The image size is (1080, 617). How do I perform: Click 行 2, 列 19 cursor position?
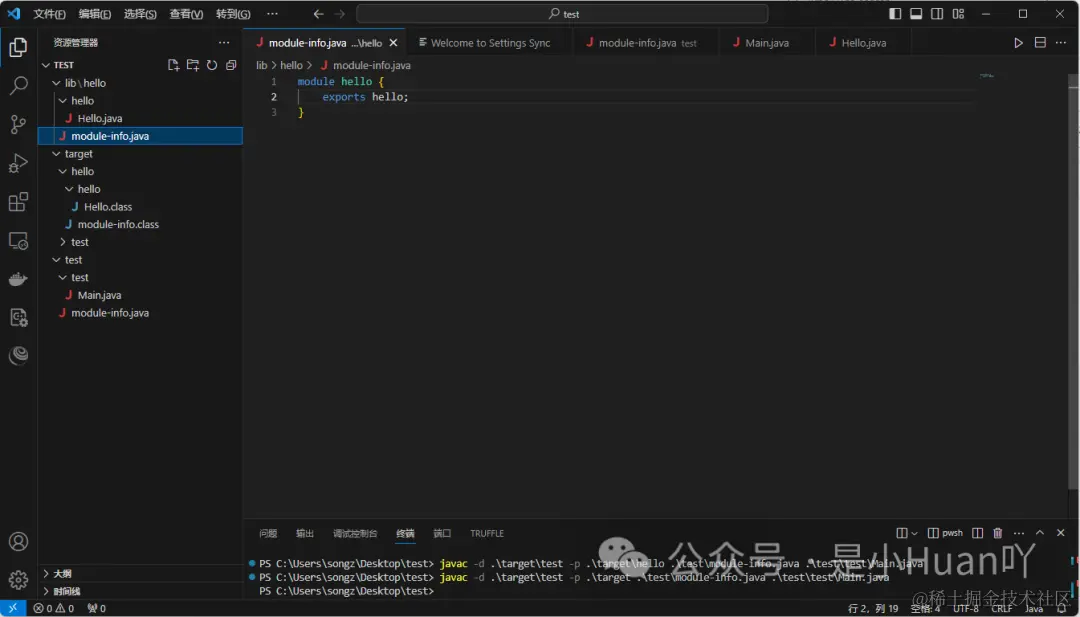(x=873, y=609)
